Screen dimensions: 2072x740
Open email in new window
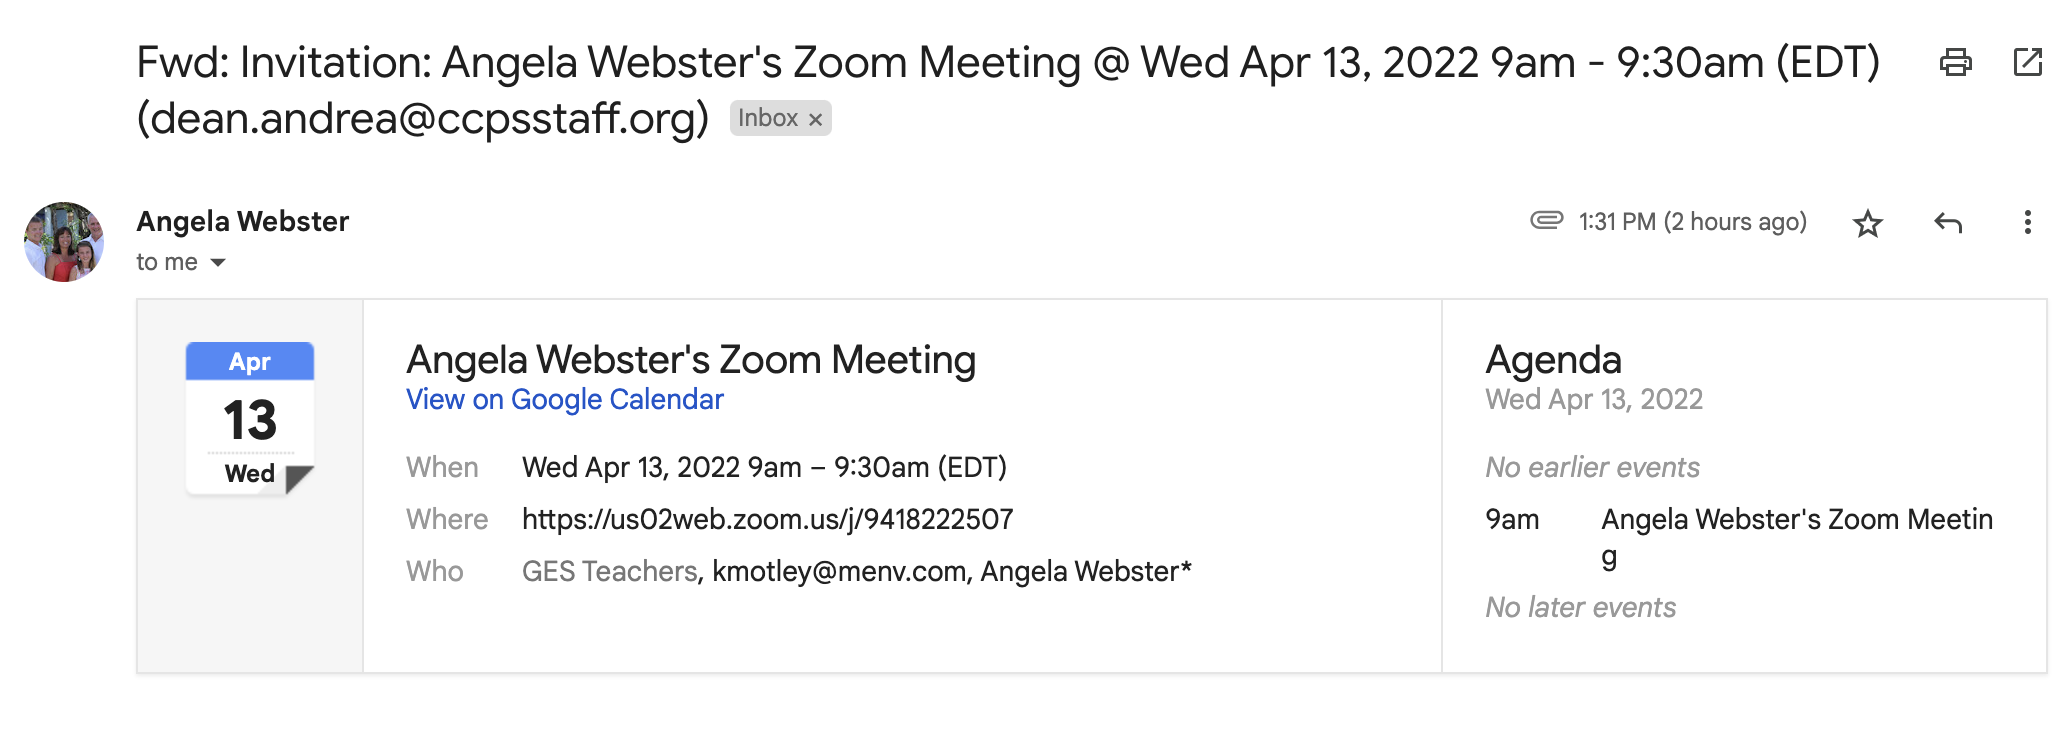pyautogui.click(x=2027, y=62)
